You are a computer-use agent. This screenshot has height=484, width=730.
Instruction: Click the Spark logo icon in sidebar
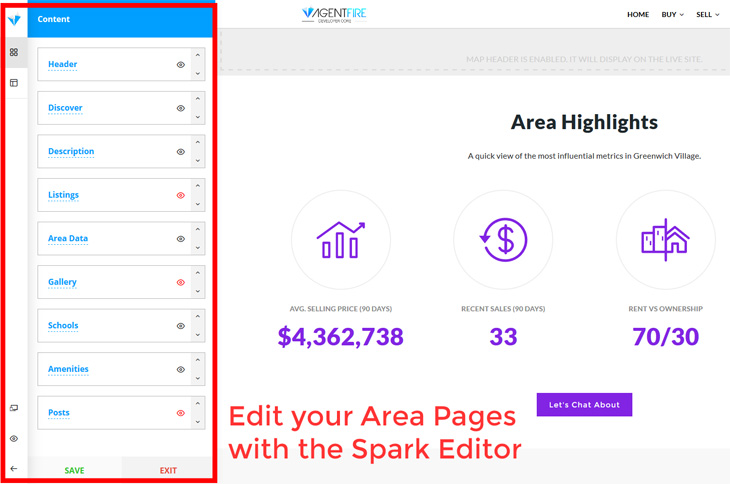coord(14,20)
